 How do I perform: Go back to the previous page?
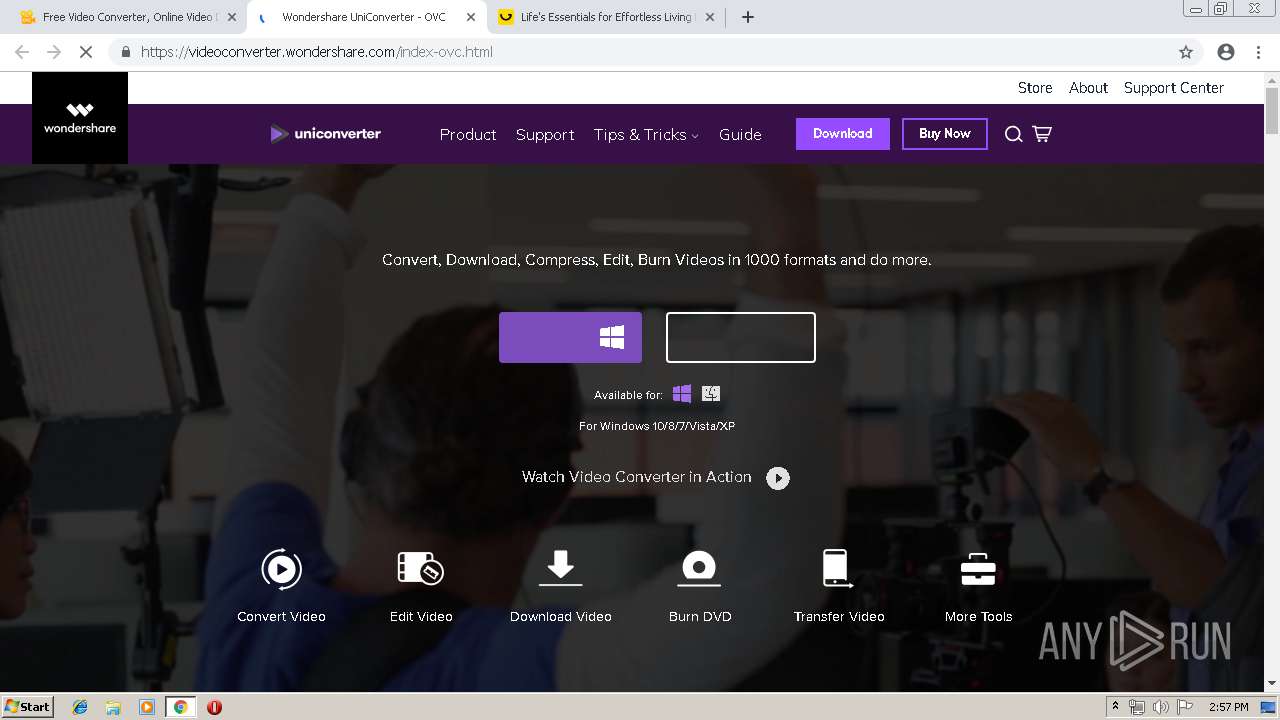[x=22, y=52]
